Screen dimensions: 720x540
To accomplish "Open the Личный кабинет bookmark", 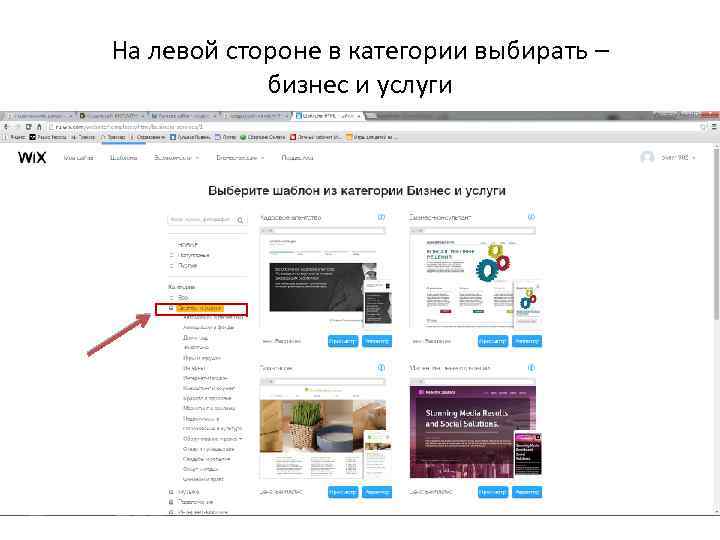I will click(x=315, y=137).
